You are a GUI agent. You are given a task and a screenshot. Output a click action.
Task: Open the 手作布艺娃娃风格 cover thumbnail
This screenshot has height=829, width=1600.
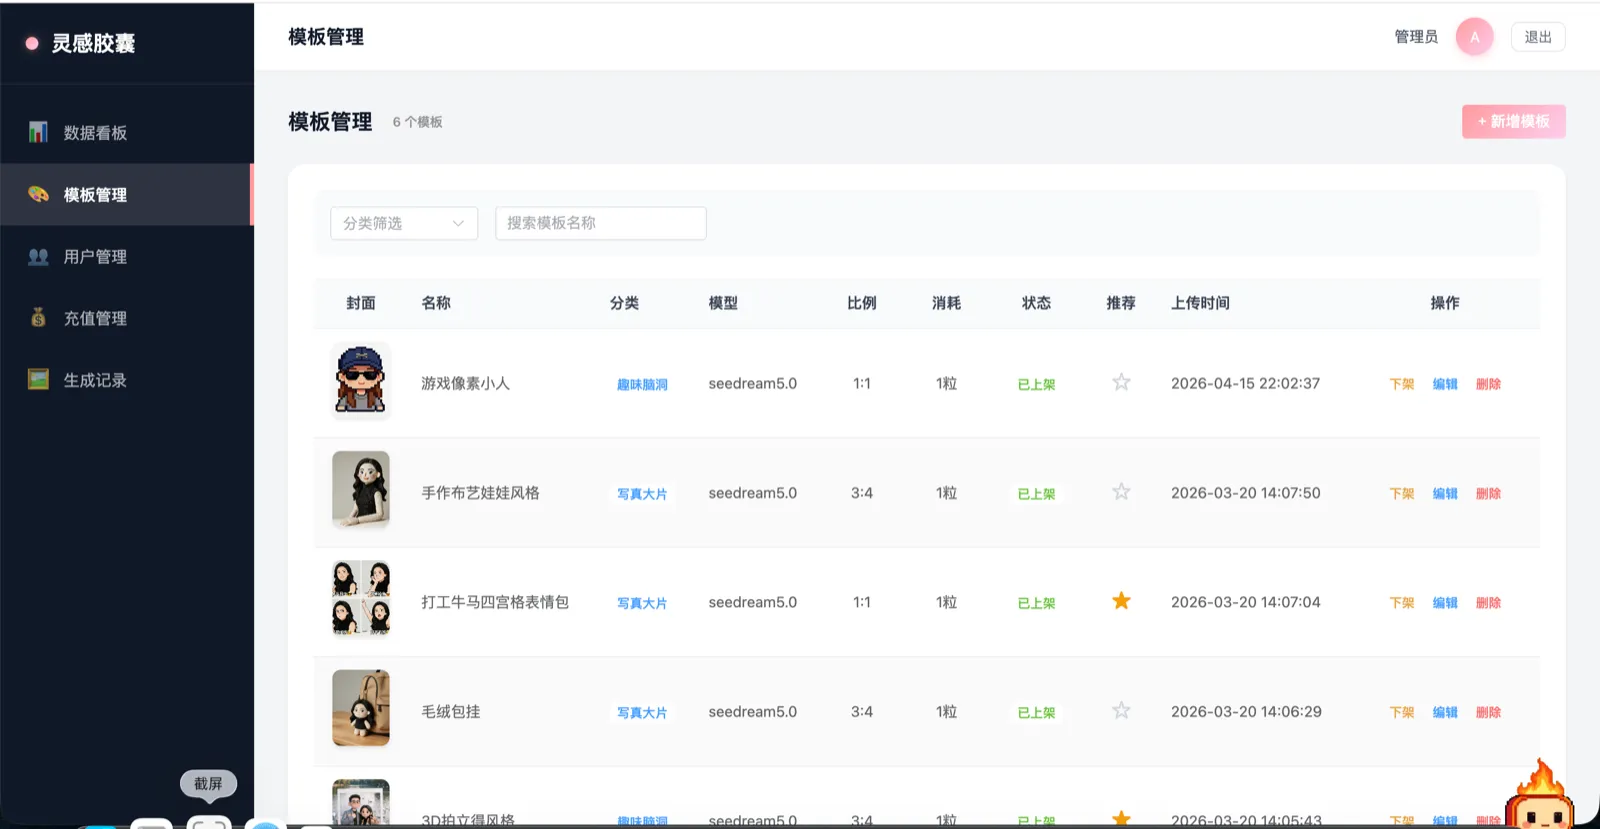point(361,490)
